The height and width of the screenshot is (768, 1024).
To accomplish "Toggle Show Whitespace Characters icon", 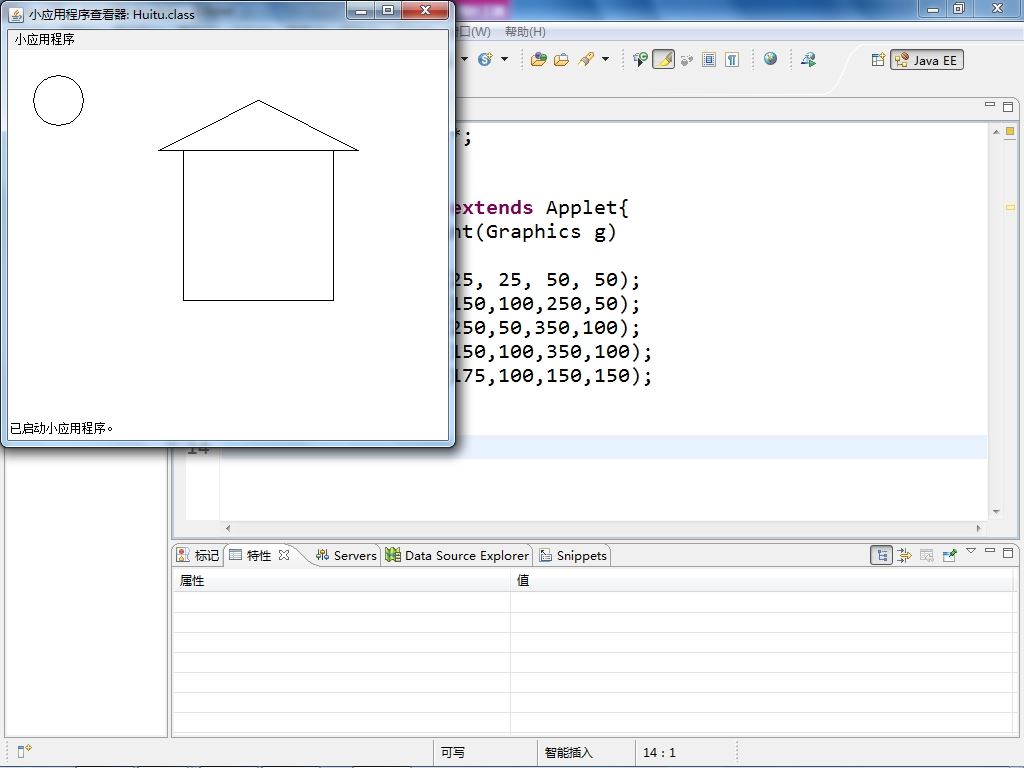I will coord(732,59).
